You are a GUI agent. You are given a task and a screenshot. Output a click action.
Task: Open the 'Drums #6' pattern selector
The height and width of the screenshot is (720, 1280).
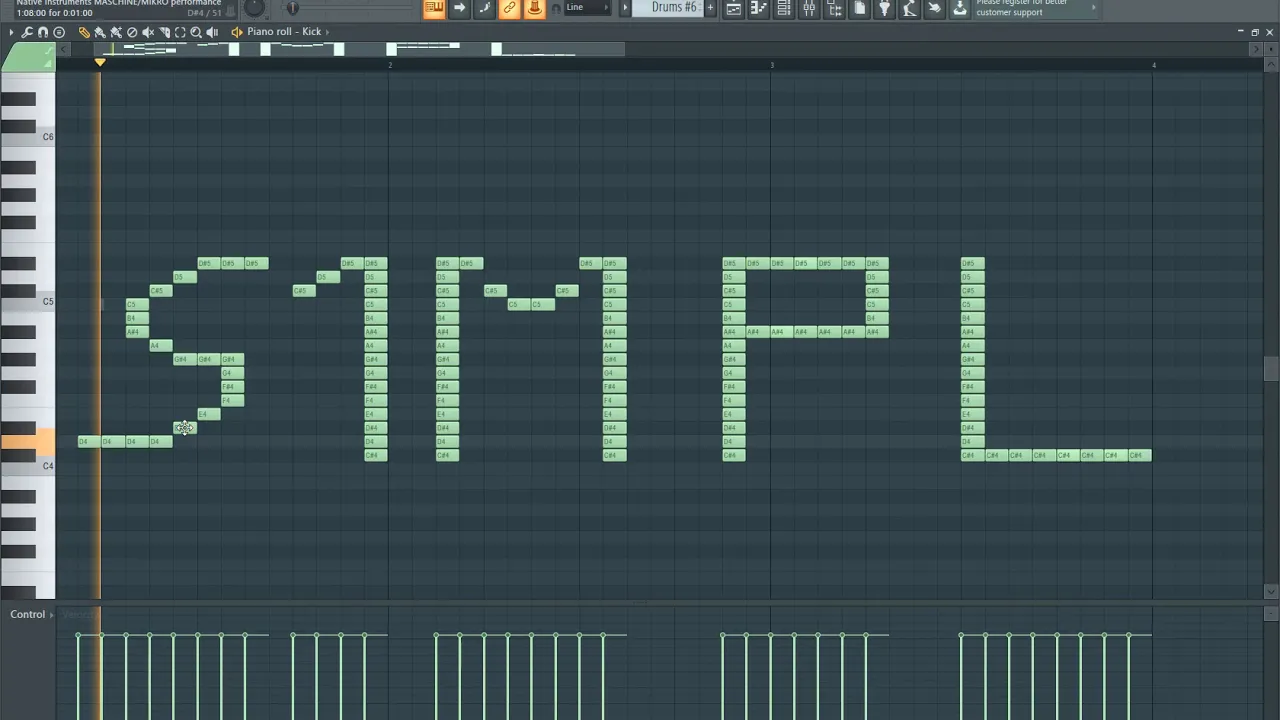pyautogui.click(x=673, y=8)
